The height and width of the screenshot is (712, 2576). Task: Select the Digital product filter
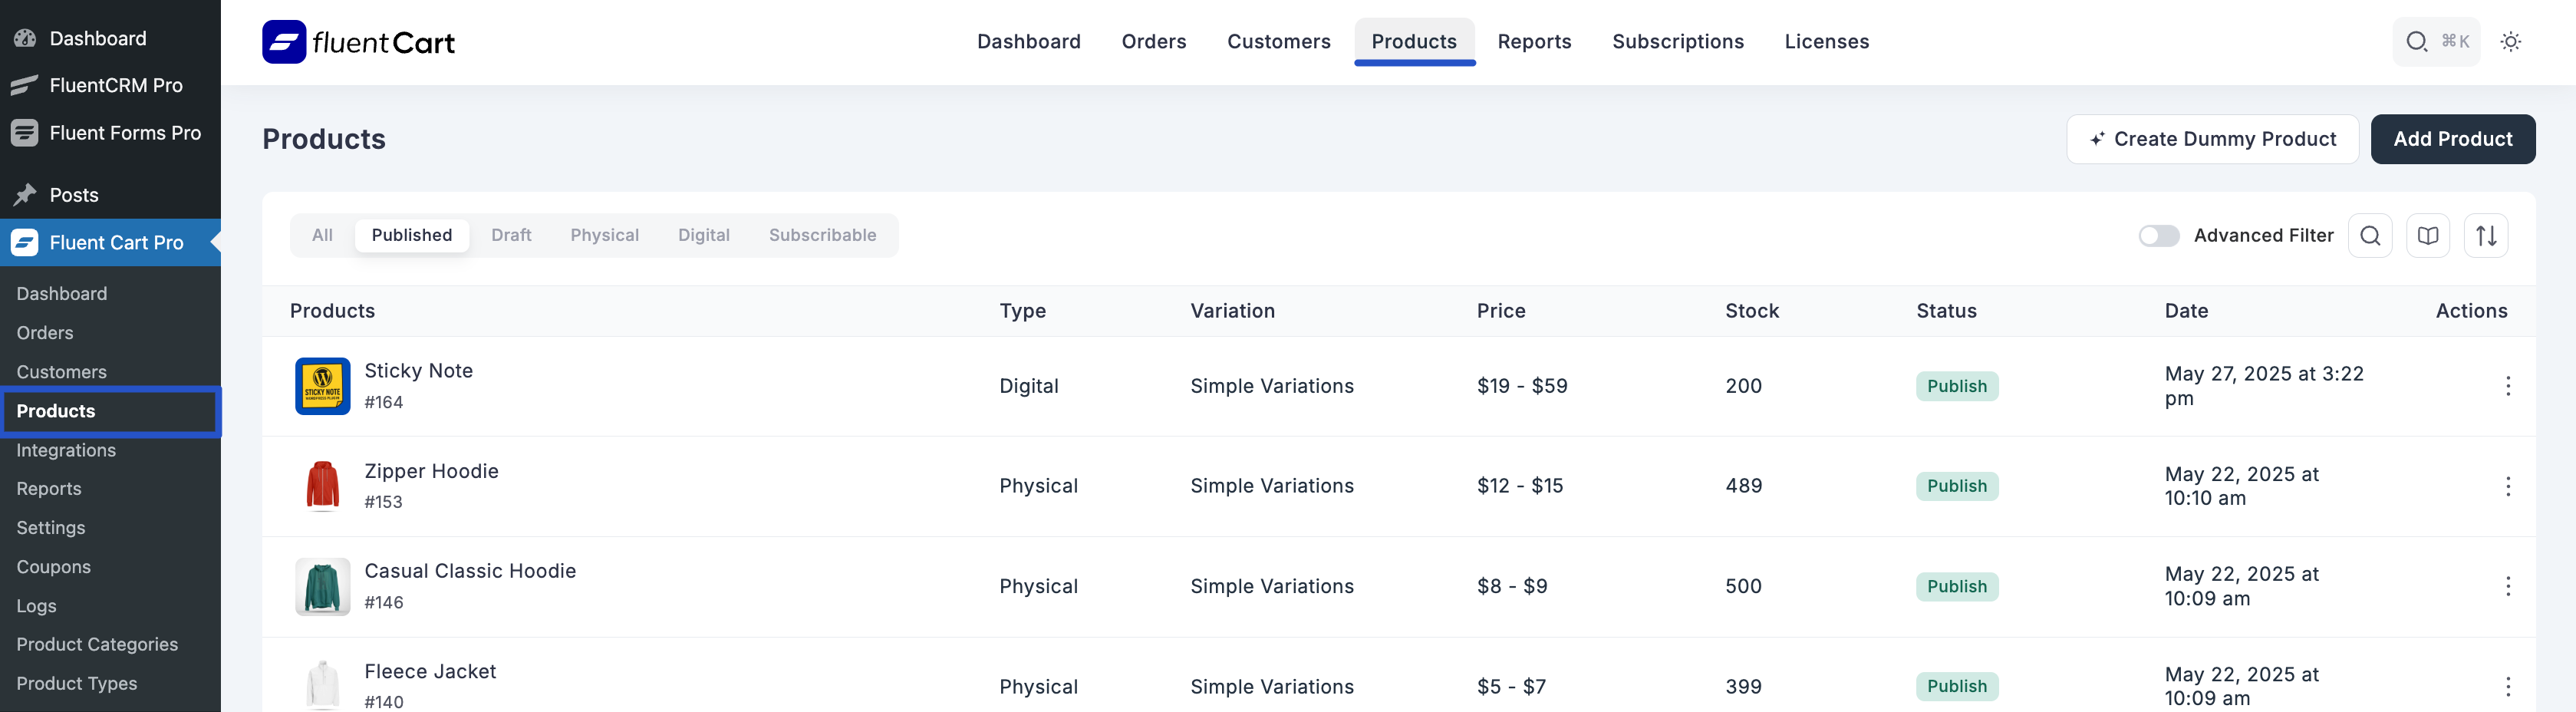704,235
